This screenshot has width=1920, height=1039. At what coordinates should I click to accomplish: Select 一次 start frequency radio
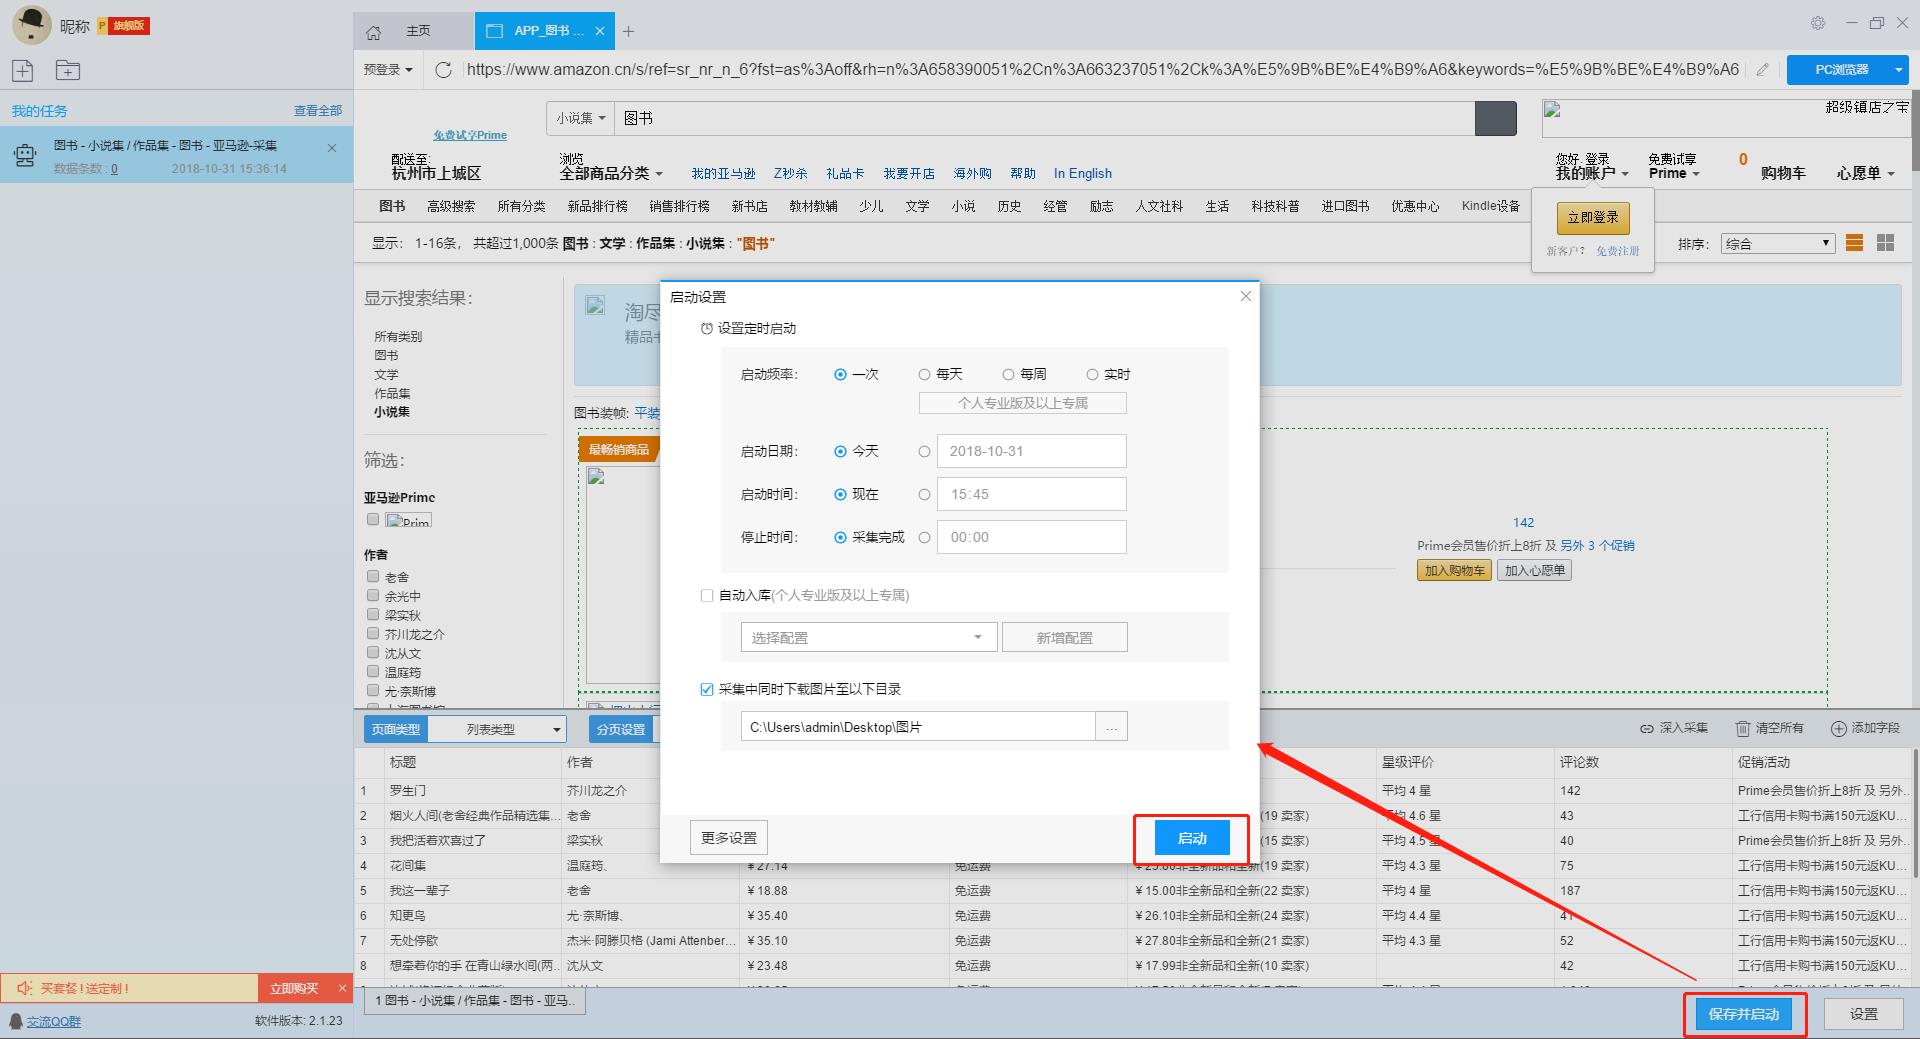[840, 374]
